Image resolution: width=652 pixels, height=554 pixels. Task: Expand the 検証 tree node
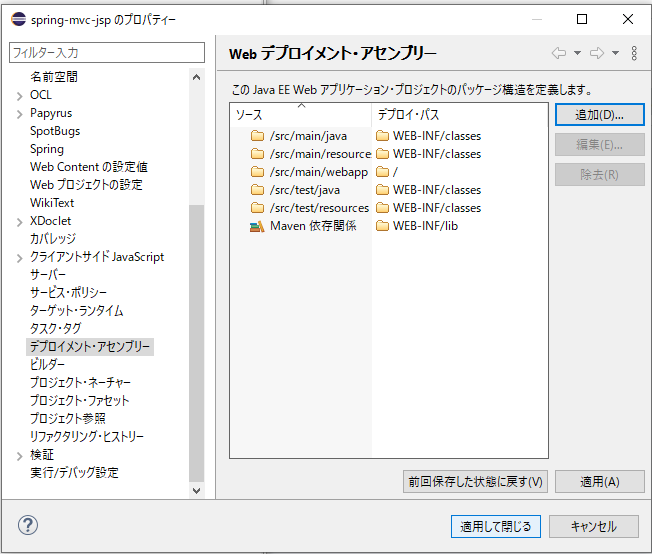point(20,456)
